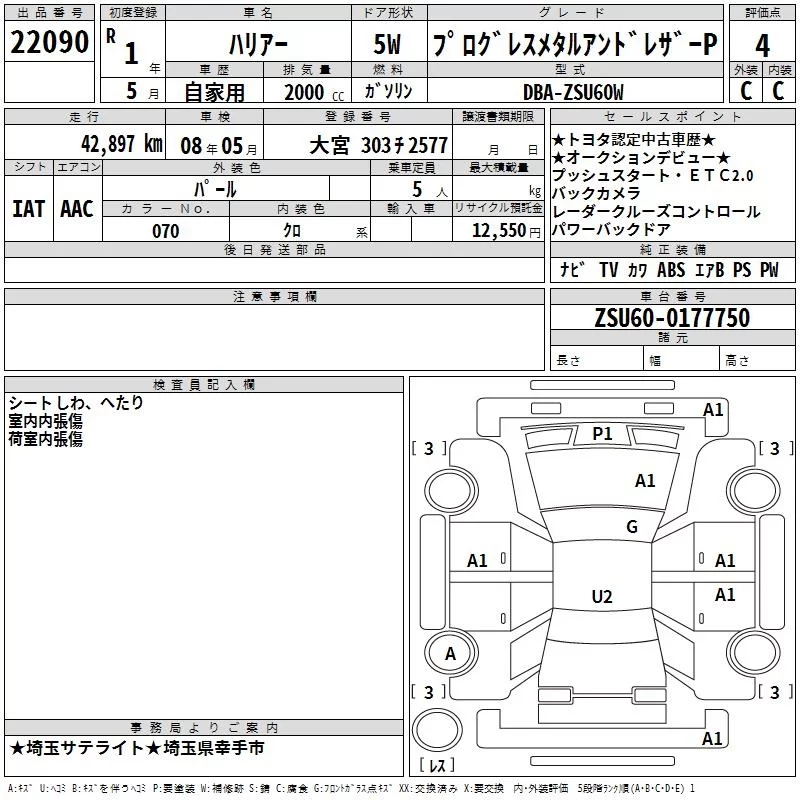Click air conditioner value AAC

click(77, 209)
